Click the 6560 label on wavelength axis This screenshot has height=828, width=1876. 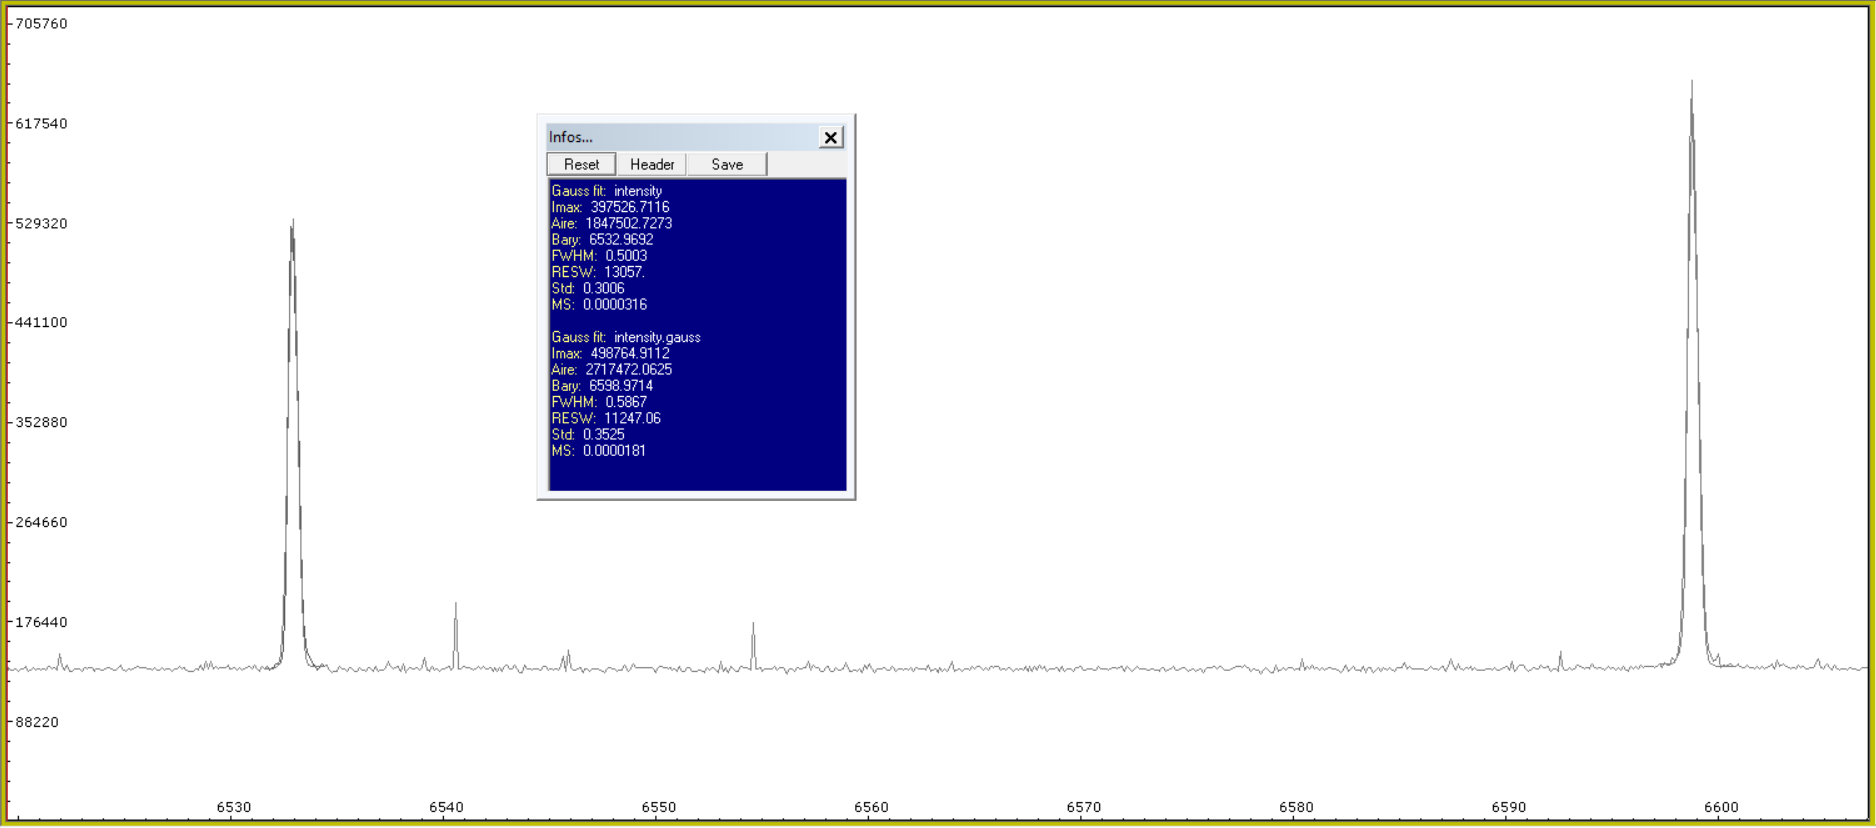tap(871, 807)
